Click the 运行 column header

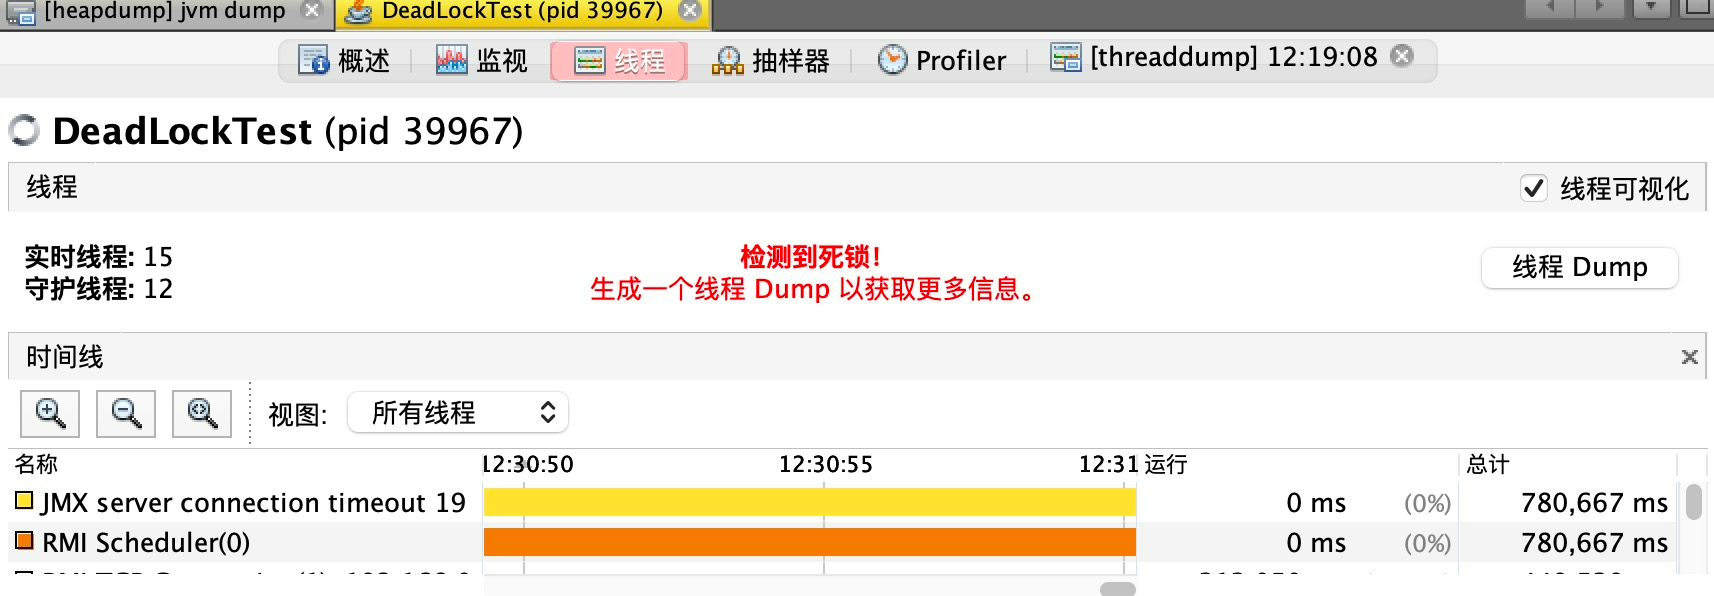tap(1165, 464)
